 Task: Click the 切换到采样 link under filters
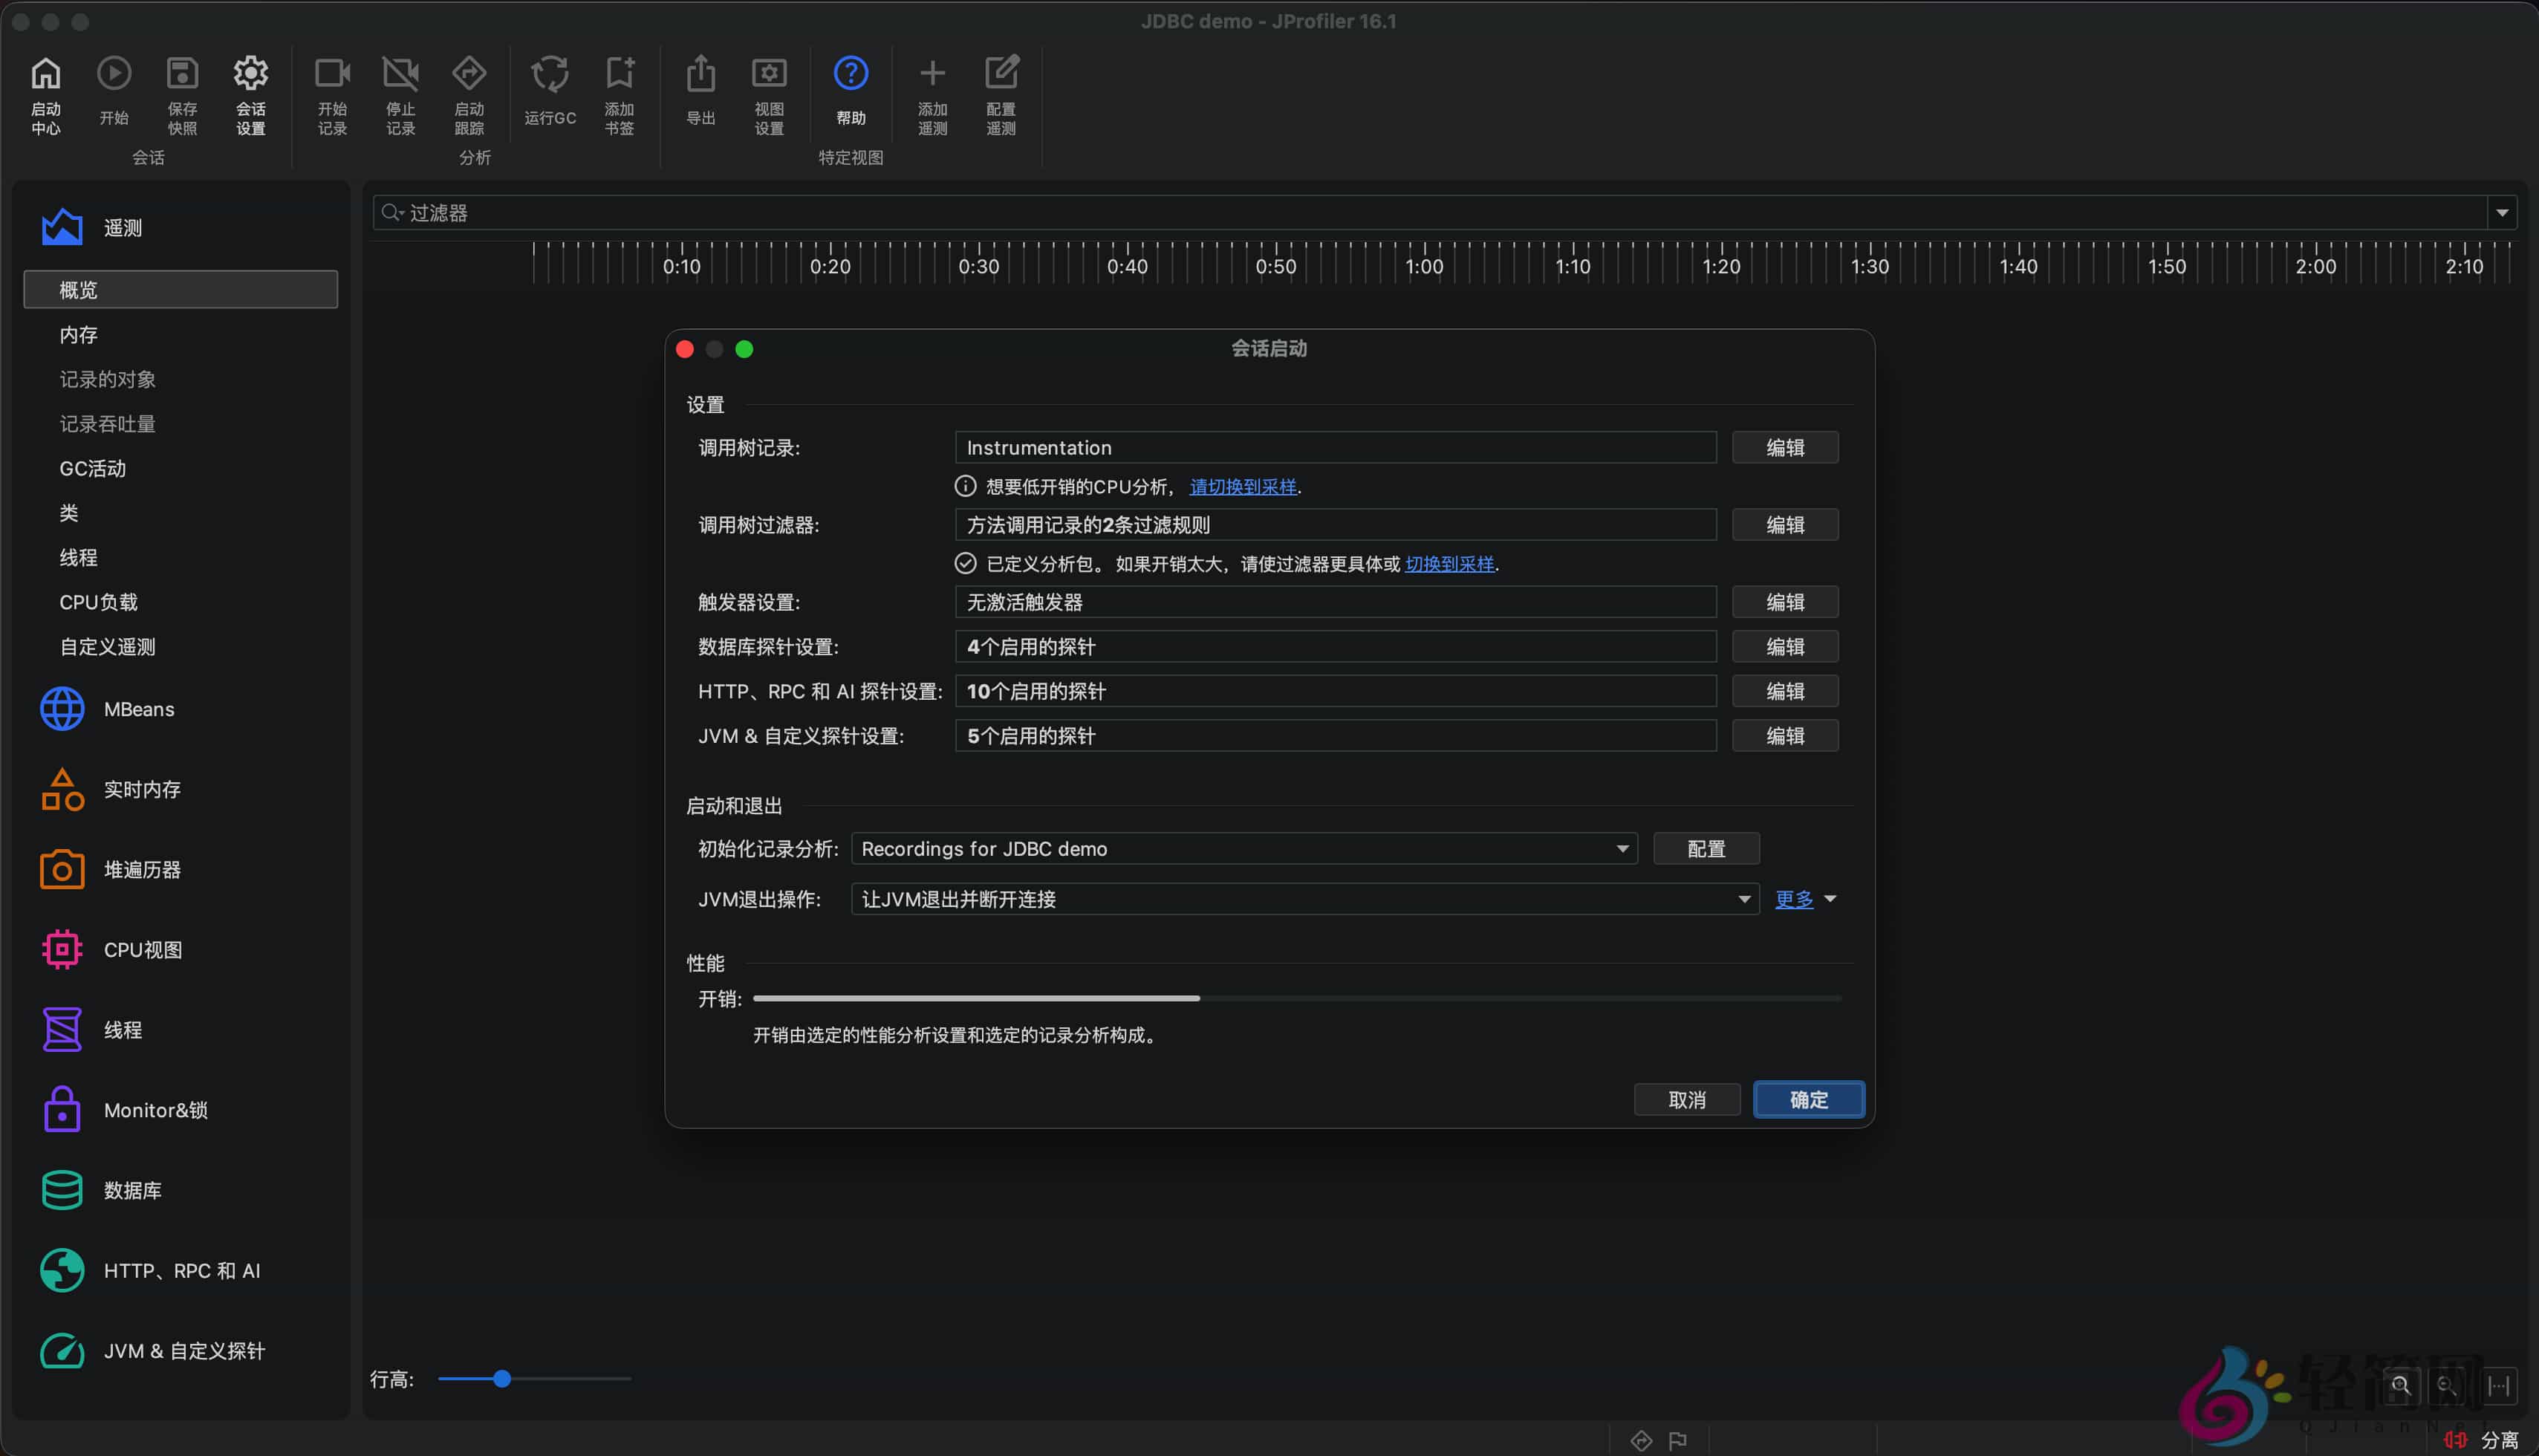click(x=1449, y=564)
